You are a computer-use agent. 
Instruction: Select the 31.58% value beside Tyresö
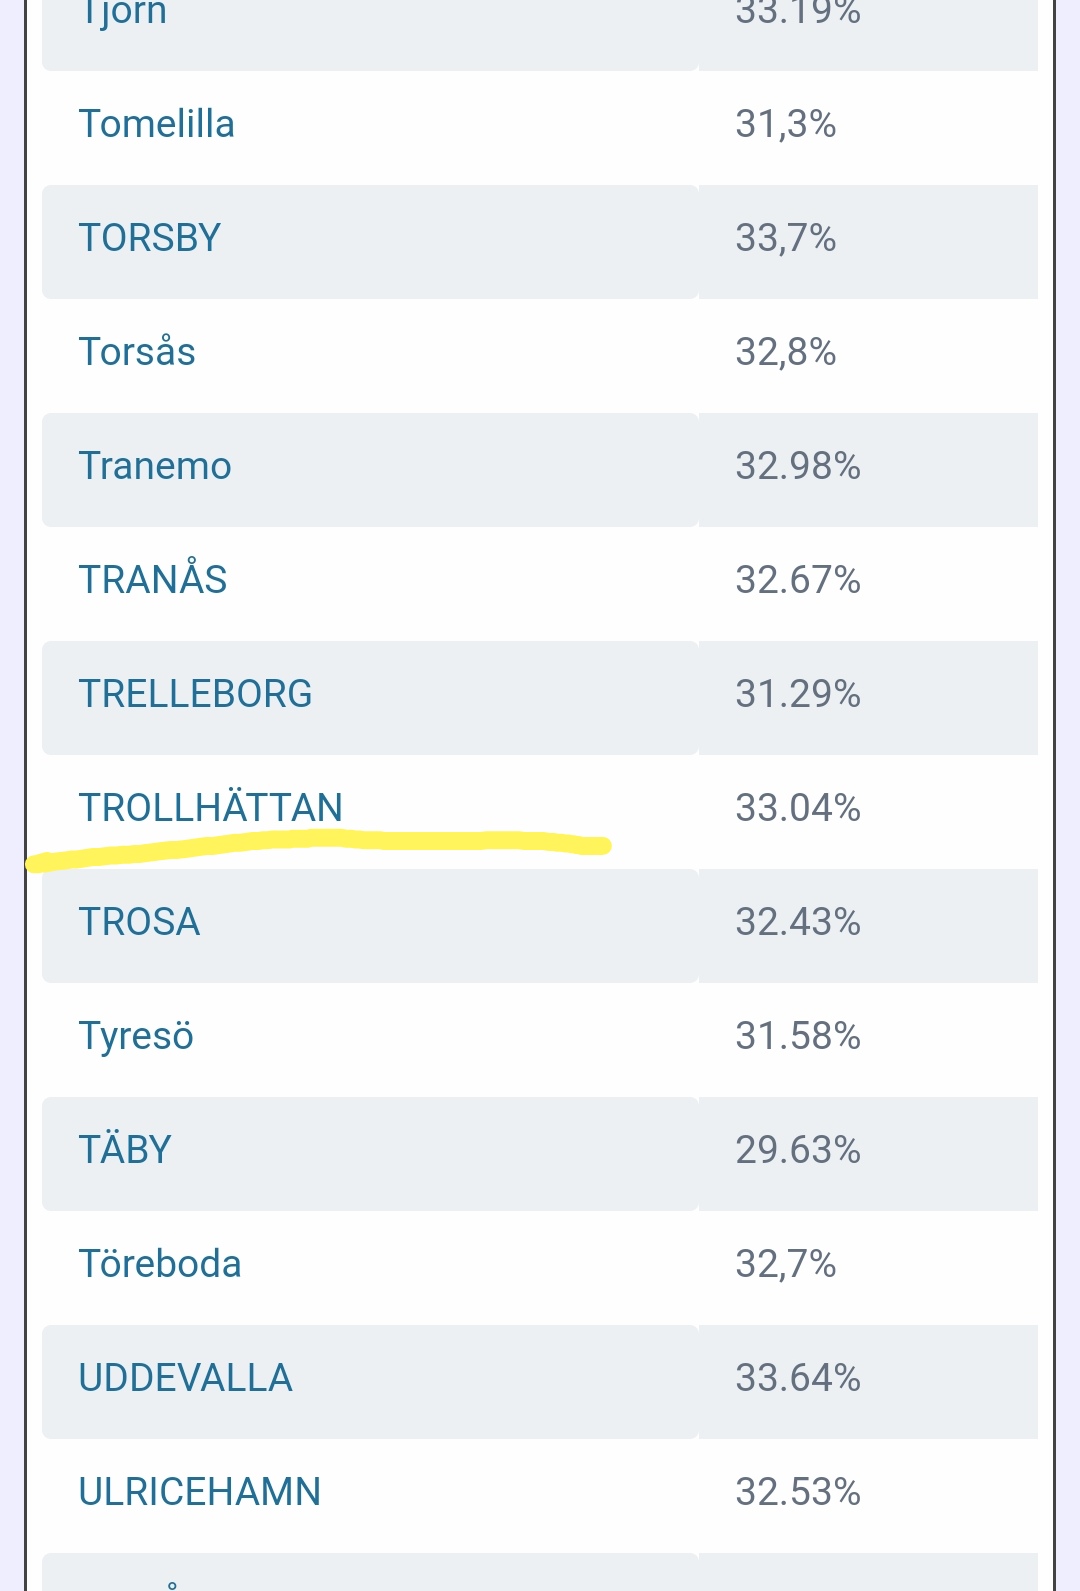tap(798, 1036)
